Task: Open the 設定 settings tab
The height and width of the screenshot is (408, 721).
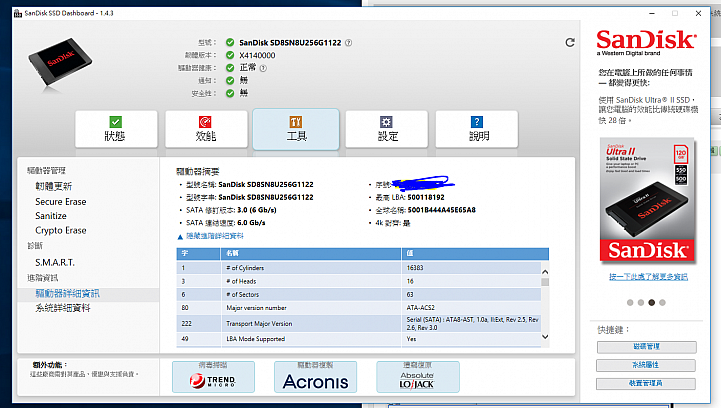Action: 387,129
